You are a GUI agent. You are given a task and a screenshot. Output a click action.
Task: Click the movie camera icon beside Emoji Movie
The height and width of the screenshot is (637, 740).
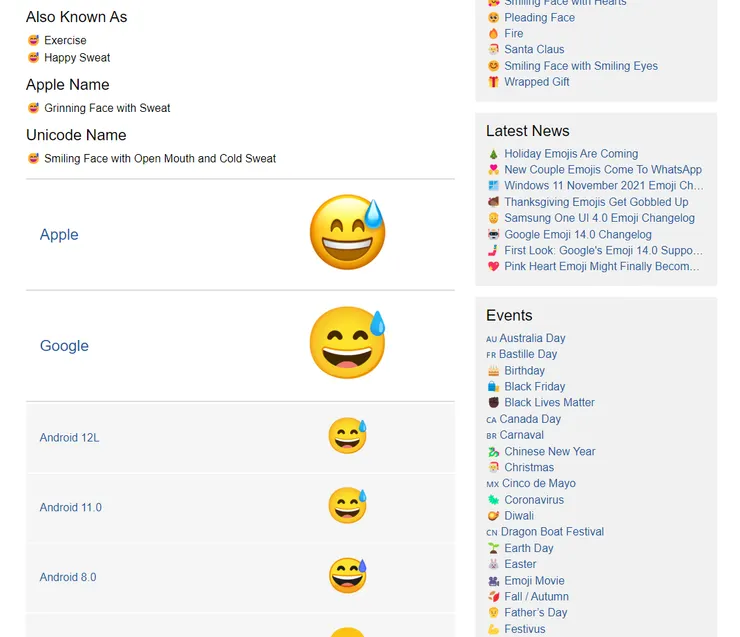(493, 581)
